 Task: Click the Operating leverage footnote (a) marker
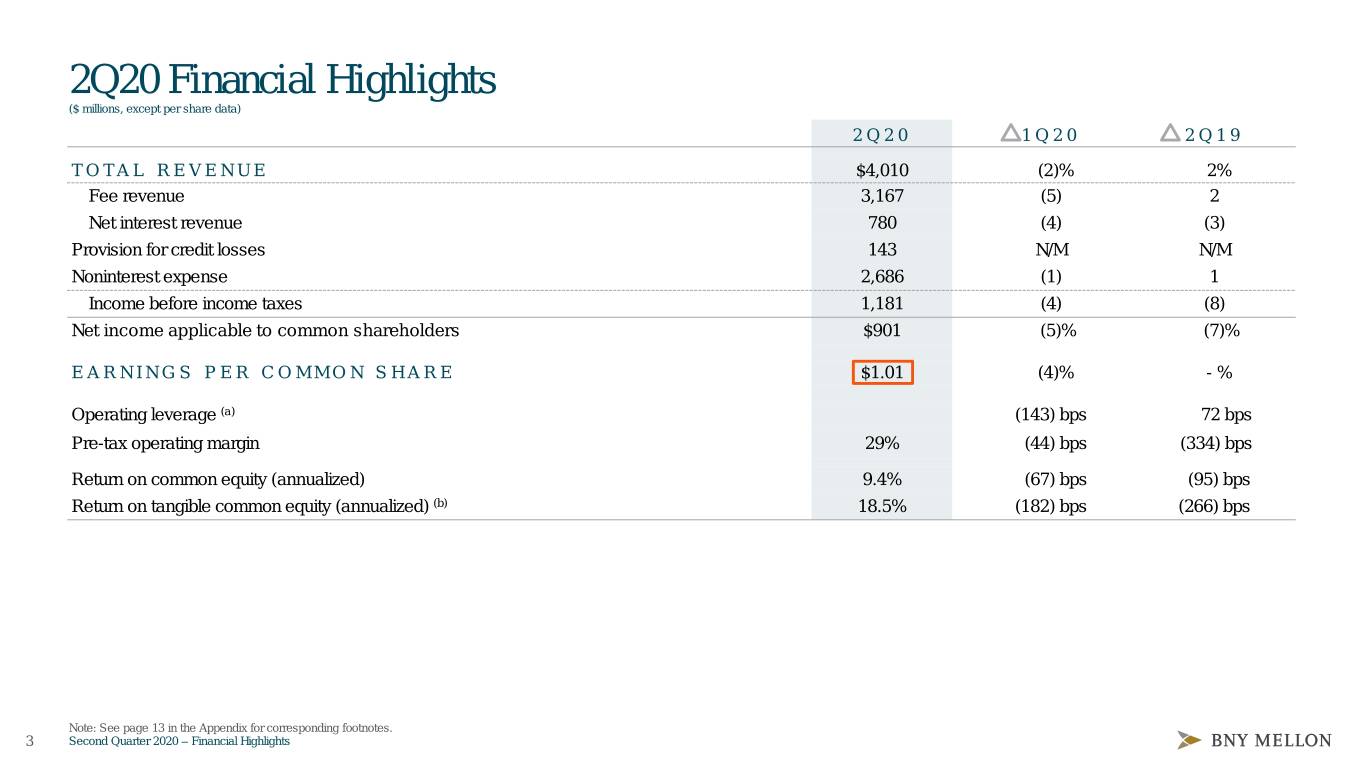(228, 411)
